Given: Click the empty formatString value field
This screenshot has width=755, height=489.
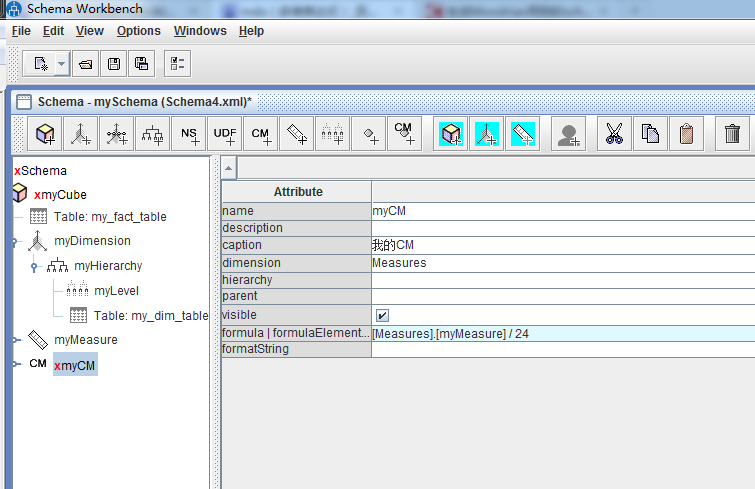Looking at the screenshot, I should click(x=563, y=349).
